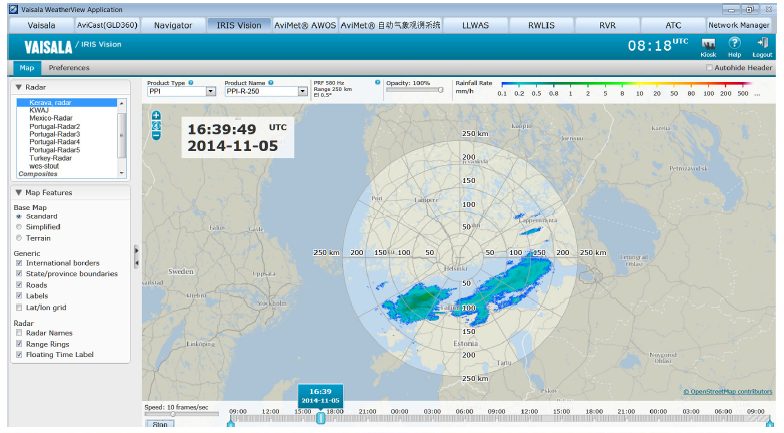Toggle the Range Rings checkbox
This screenshot has height=433, width=784.
pos(20,343)
